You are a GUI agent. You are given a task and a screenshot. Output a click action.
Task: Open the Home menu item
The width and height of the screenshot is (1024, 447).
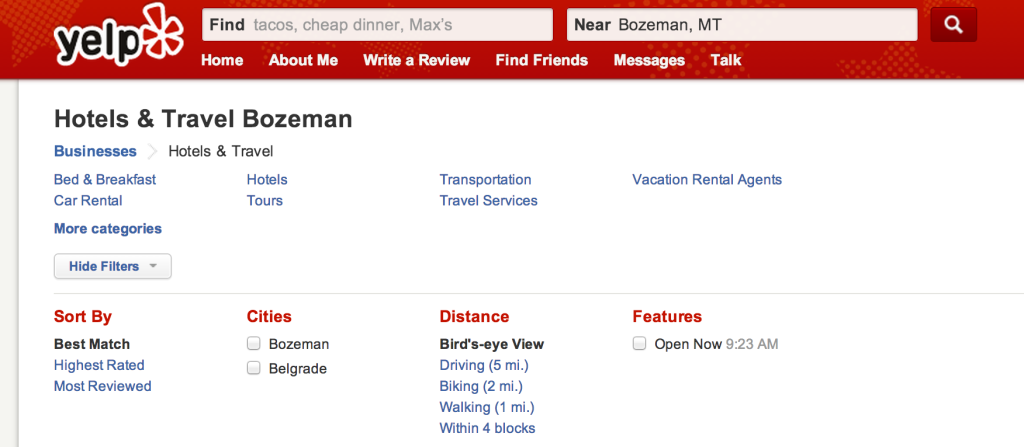pos(222,60)
